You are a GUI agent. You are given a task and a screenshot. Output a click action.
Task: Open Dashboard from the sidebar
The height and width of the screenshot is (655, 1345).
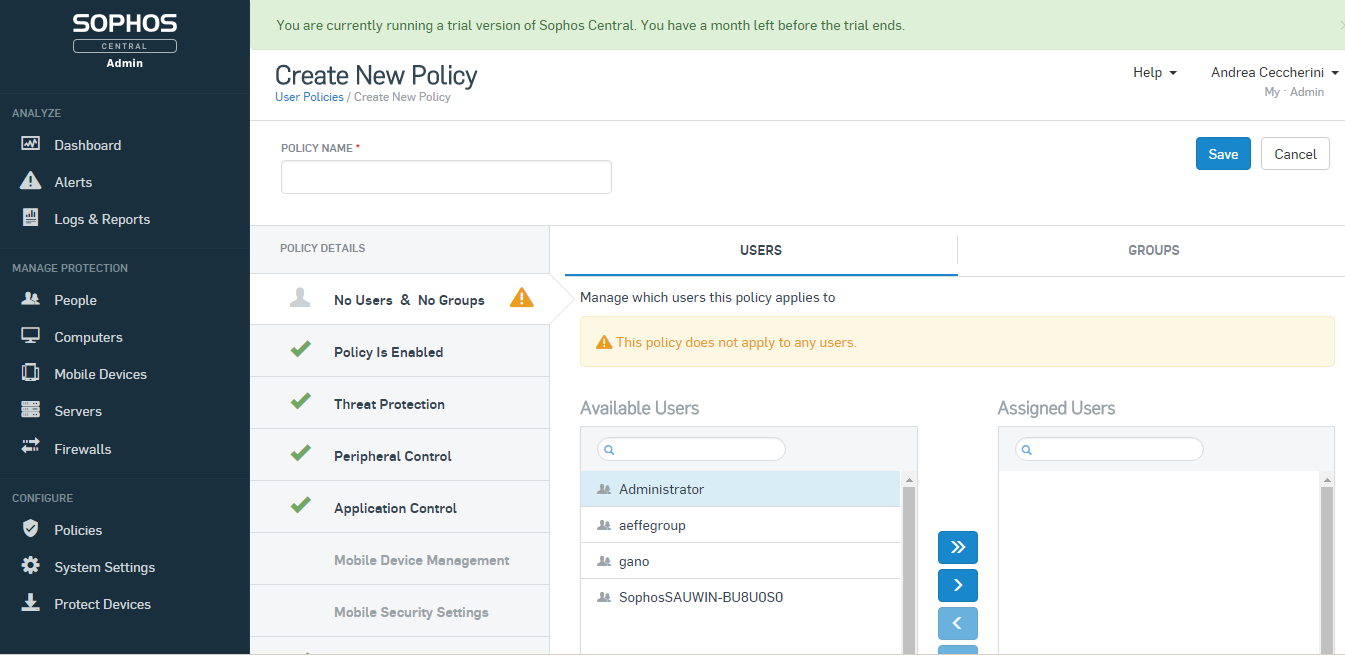click(87, 145)
